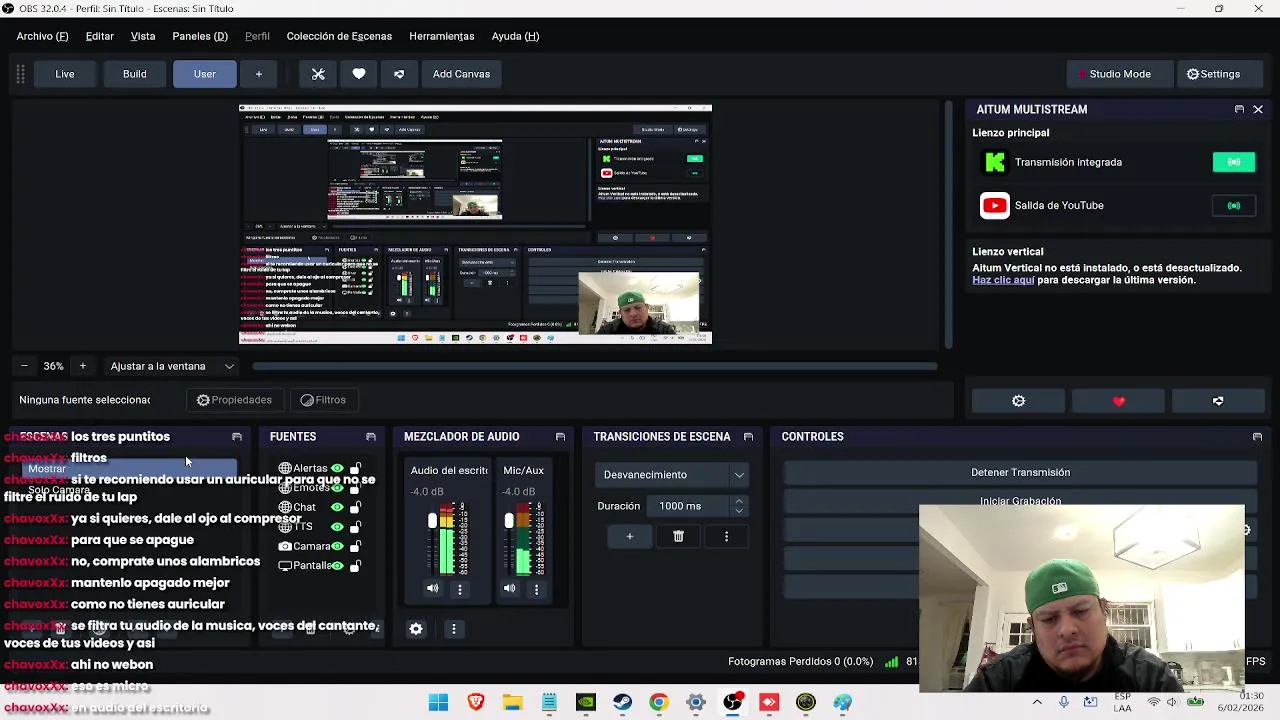Open File Explorer from the taskbar

[x=513, y=702]
